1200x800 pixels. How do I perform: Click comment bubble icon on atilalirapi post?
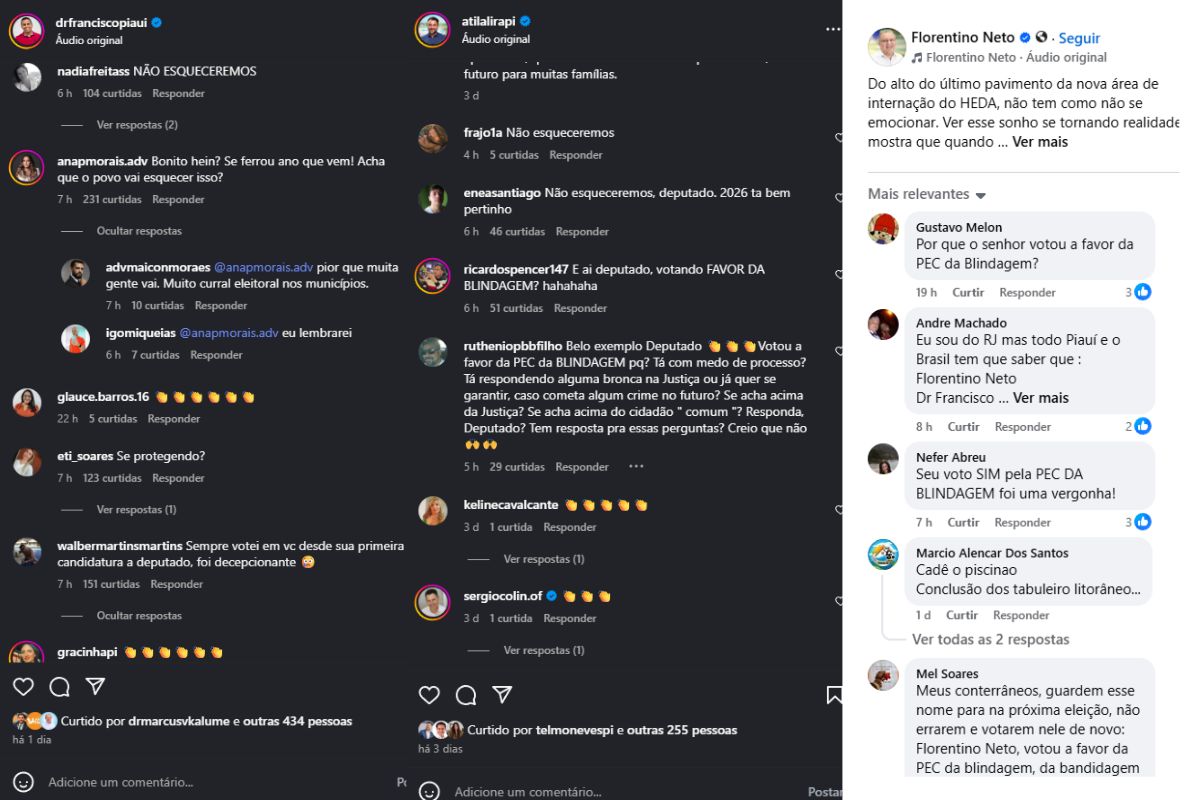pyautogui.click(x=466, y=695)
